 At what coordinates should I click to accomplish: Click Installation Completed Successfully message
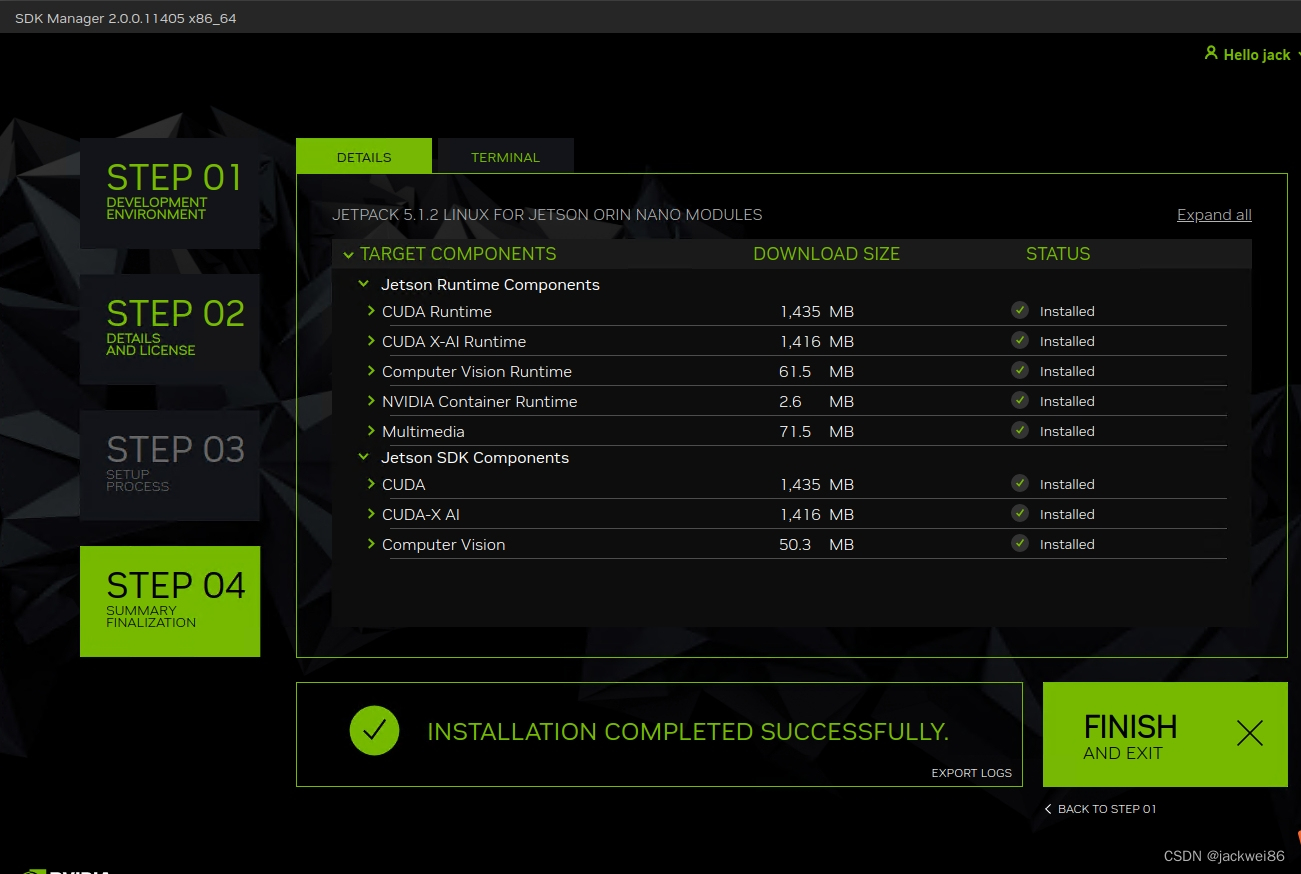[x=688, y=732]
